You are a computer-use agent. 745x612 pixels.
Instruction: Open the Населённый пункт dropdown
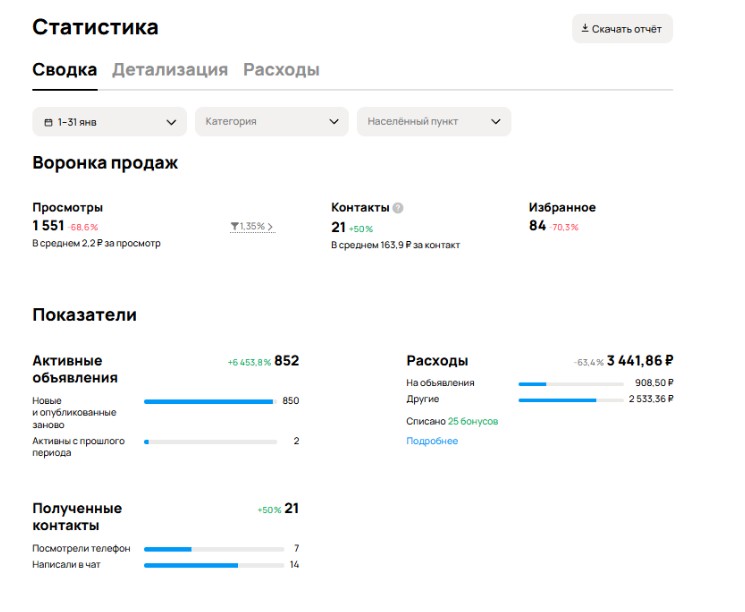click(434, 122)
